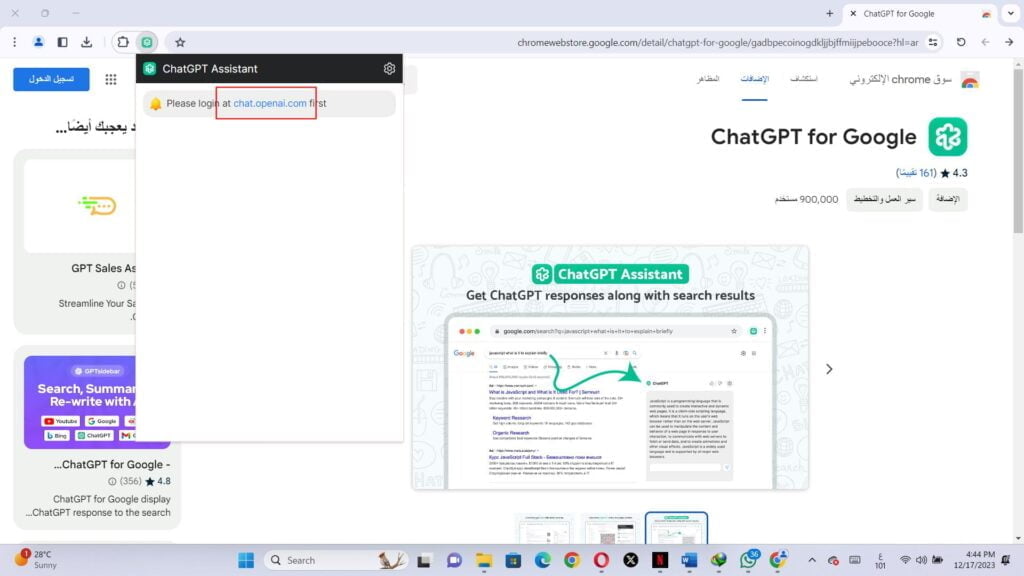Click the blue تسجيل الدخول button
Viewport: 1024px width, 576px height.
click(x=51, y=79)
